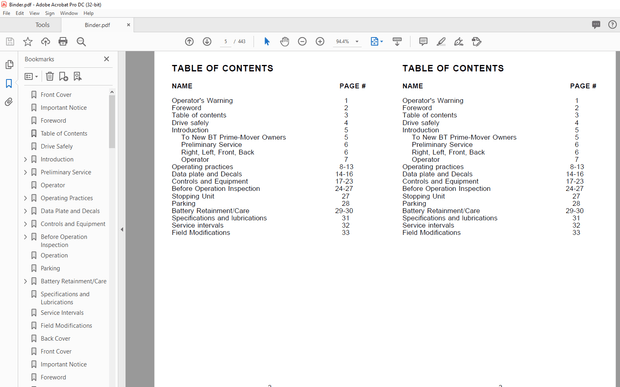Select the Highlight text pen tool
The width and height of the screenshot is (620, 387).
441,42
